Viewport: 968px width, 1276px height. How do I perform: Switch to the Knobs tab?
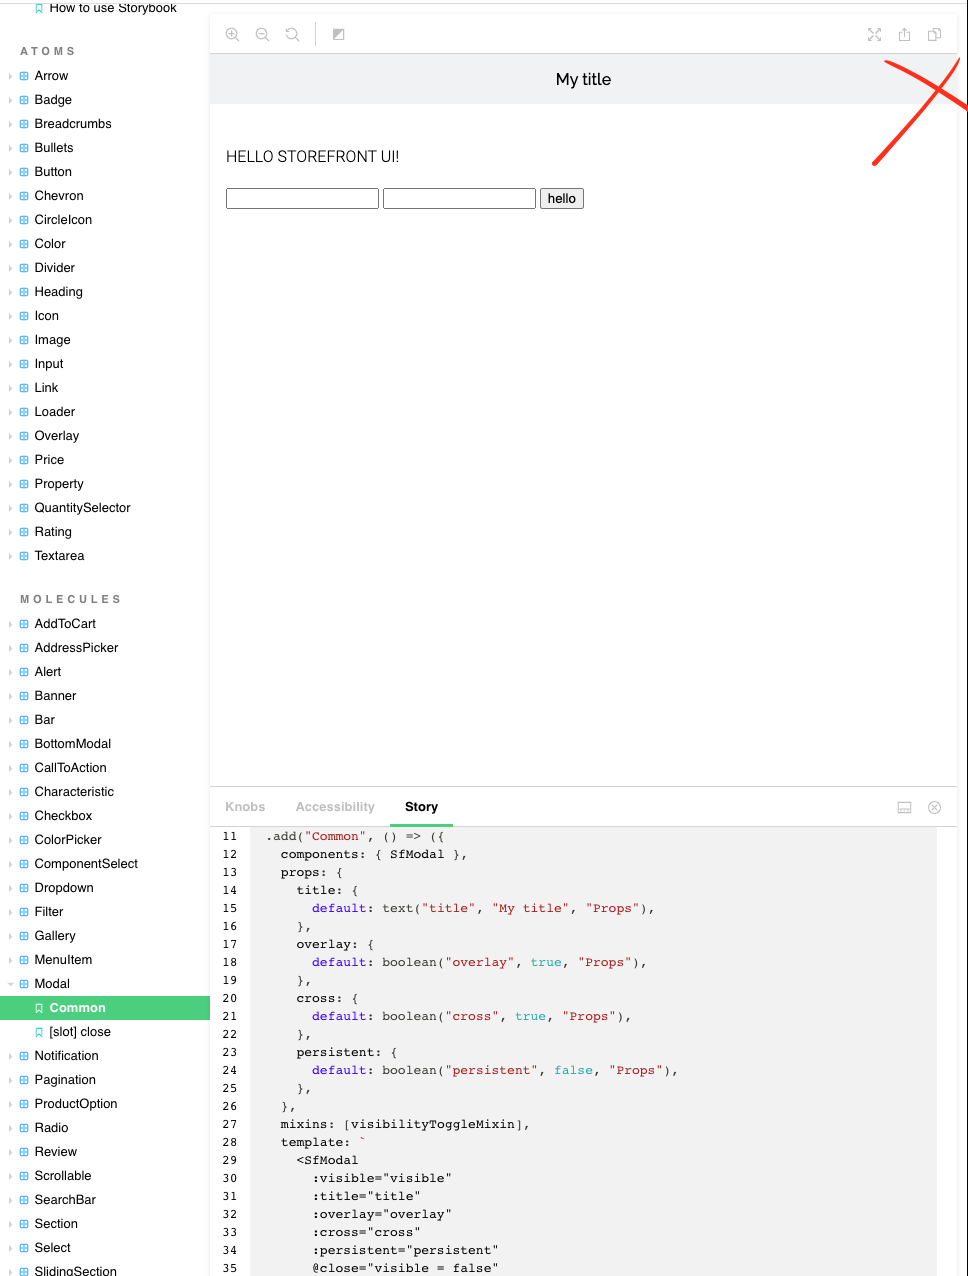pyautogui.click(x=245, y=807)
